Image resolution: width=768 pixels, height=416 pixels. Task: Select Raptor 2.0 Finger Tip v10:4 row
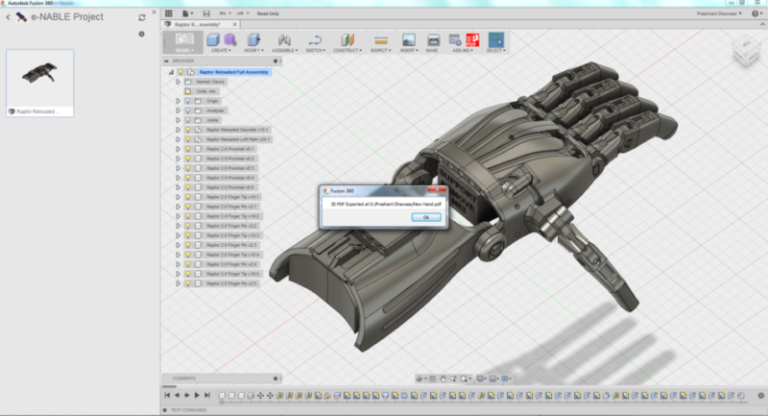[233, 254]
